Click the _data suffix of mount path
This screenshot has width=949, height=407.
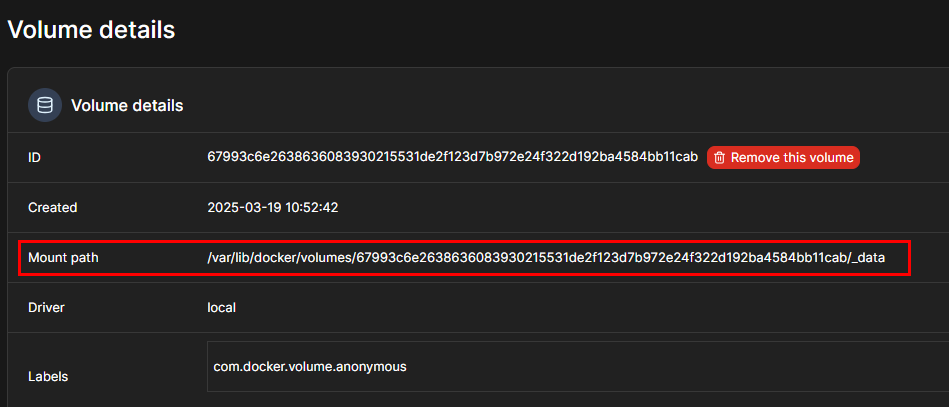click(x=869, y=258)
